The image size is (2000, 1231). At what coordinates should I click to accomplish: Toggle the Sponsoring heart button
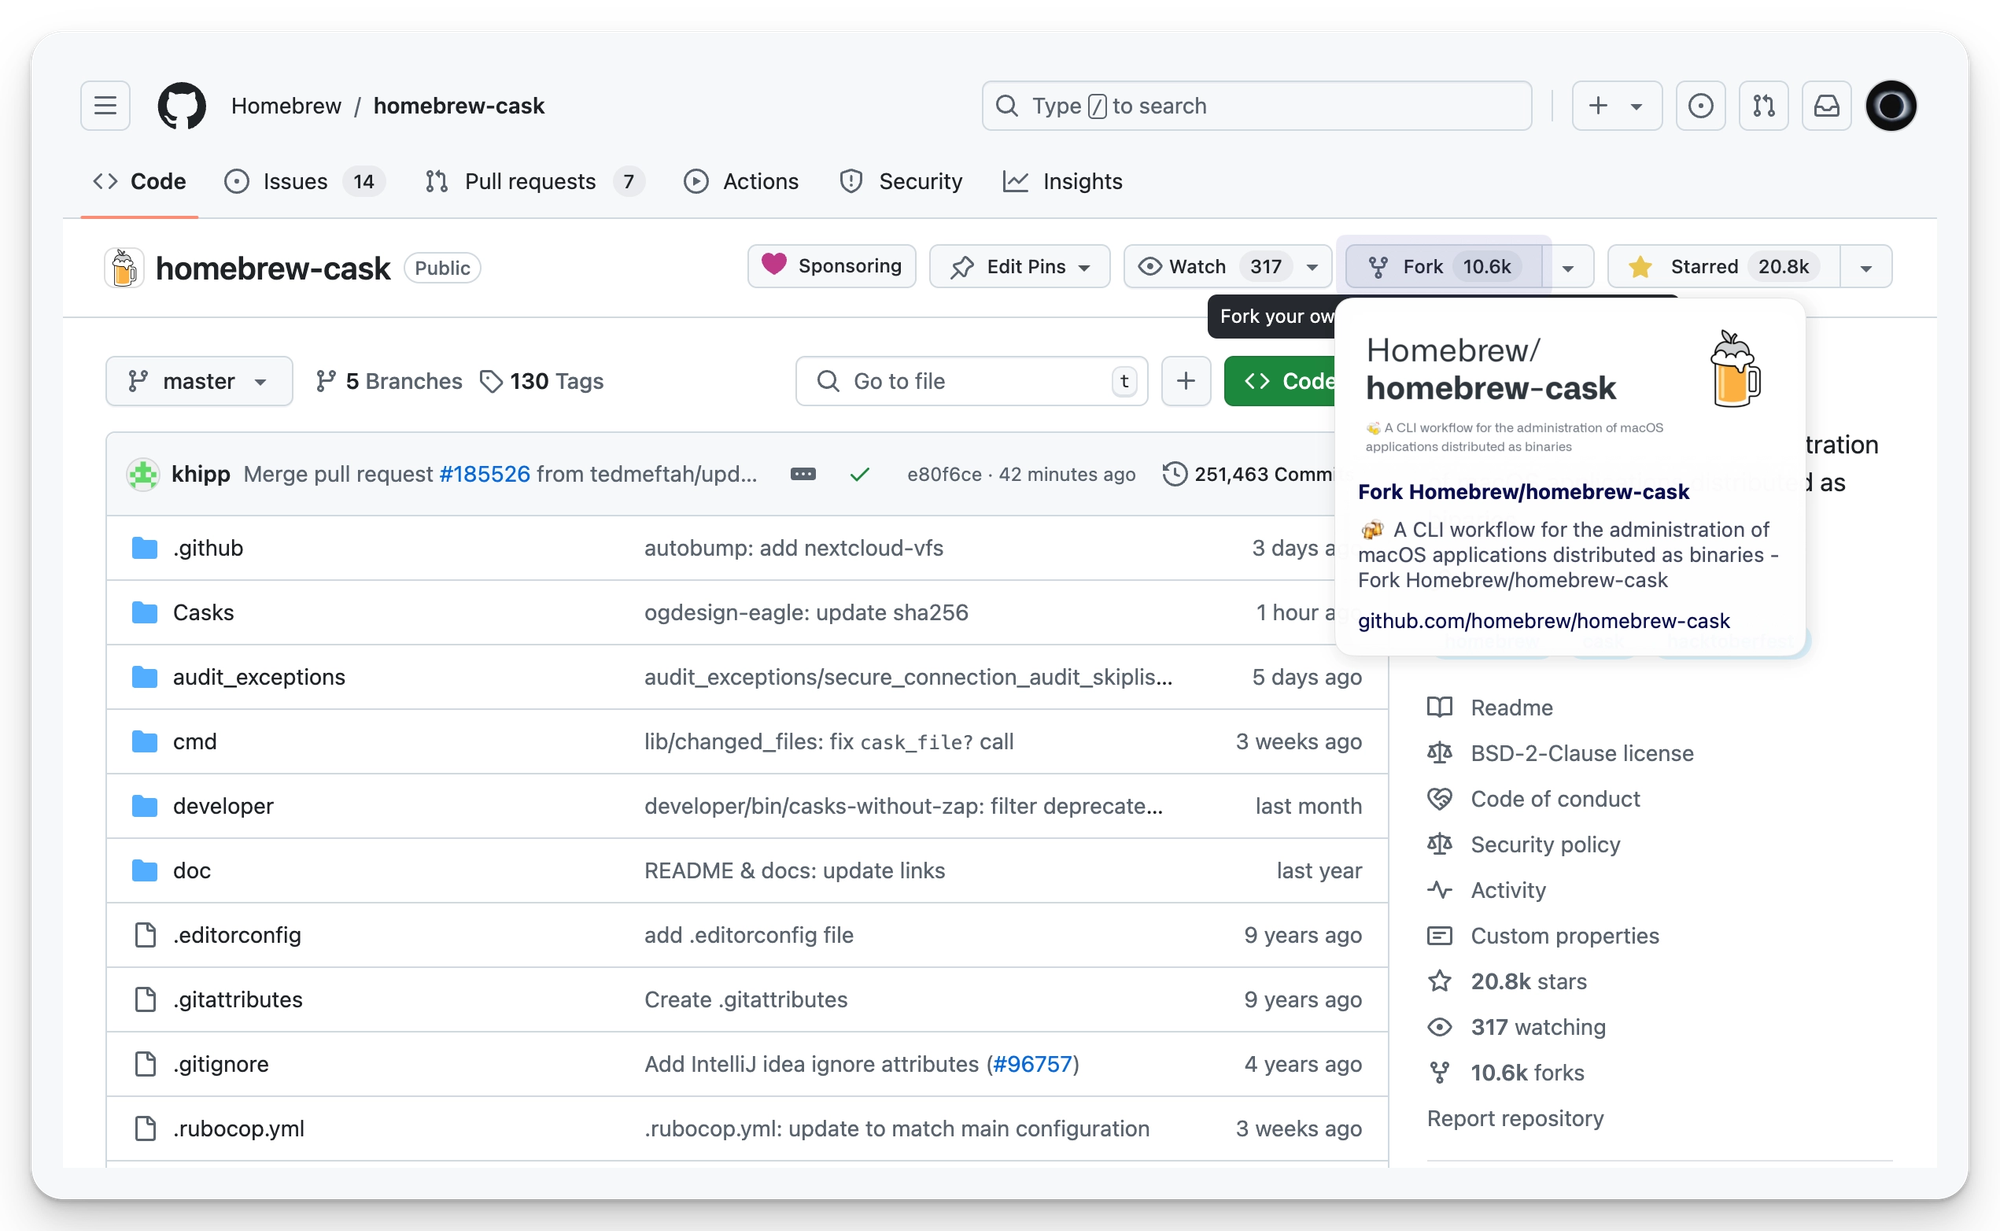point(831,266)
